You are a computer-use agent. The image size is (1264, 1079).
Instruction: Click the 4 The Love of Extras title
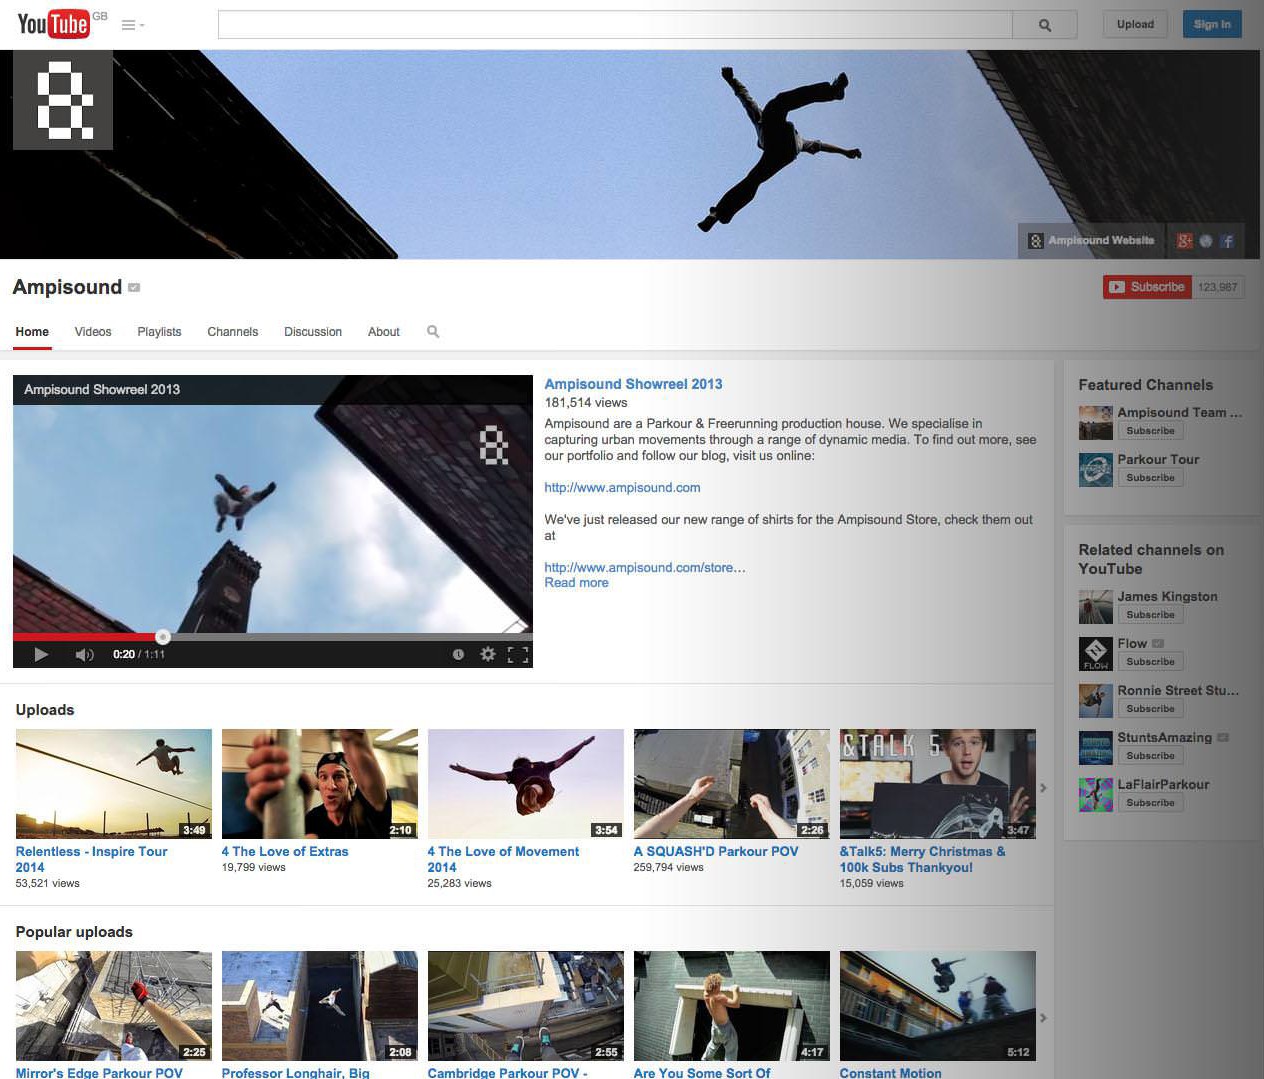pyautogui.click(x=285, y=852)
